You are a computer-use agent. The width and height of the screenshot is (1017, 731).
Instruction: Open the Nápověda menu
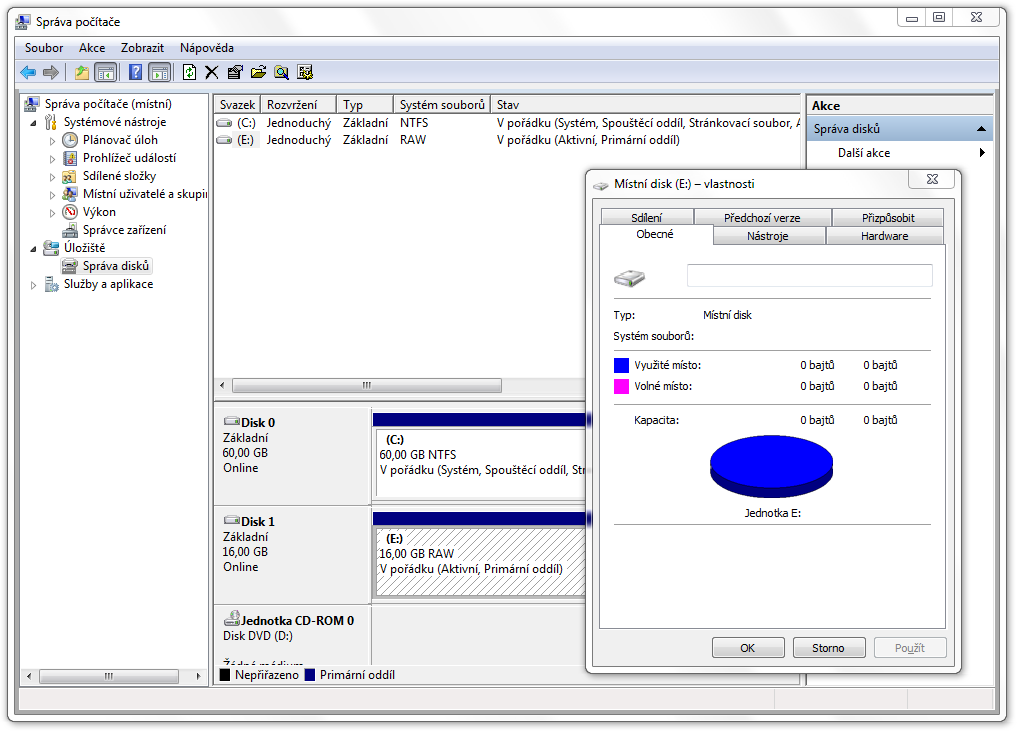tap(207, 48)
